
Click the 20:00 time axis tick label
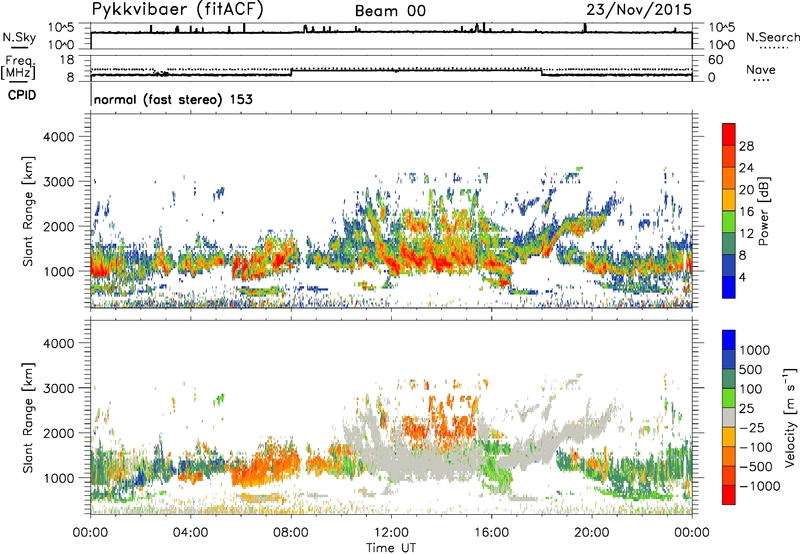coord(592,533)
